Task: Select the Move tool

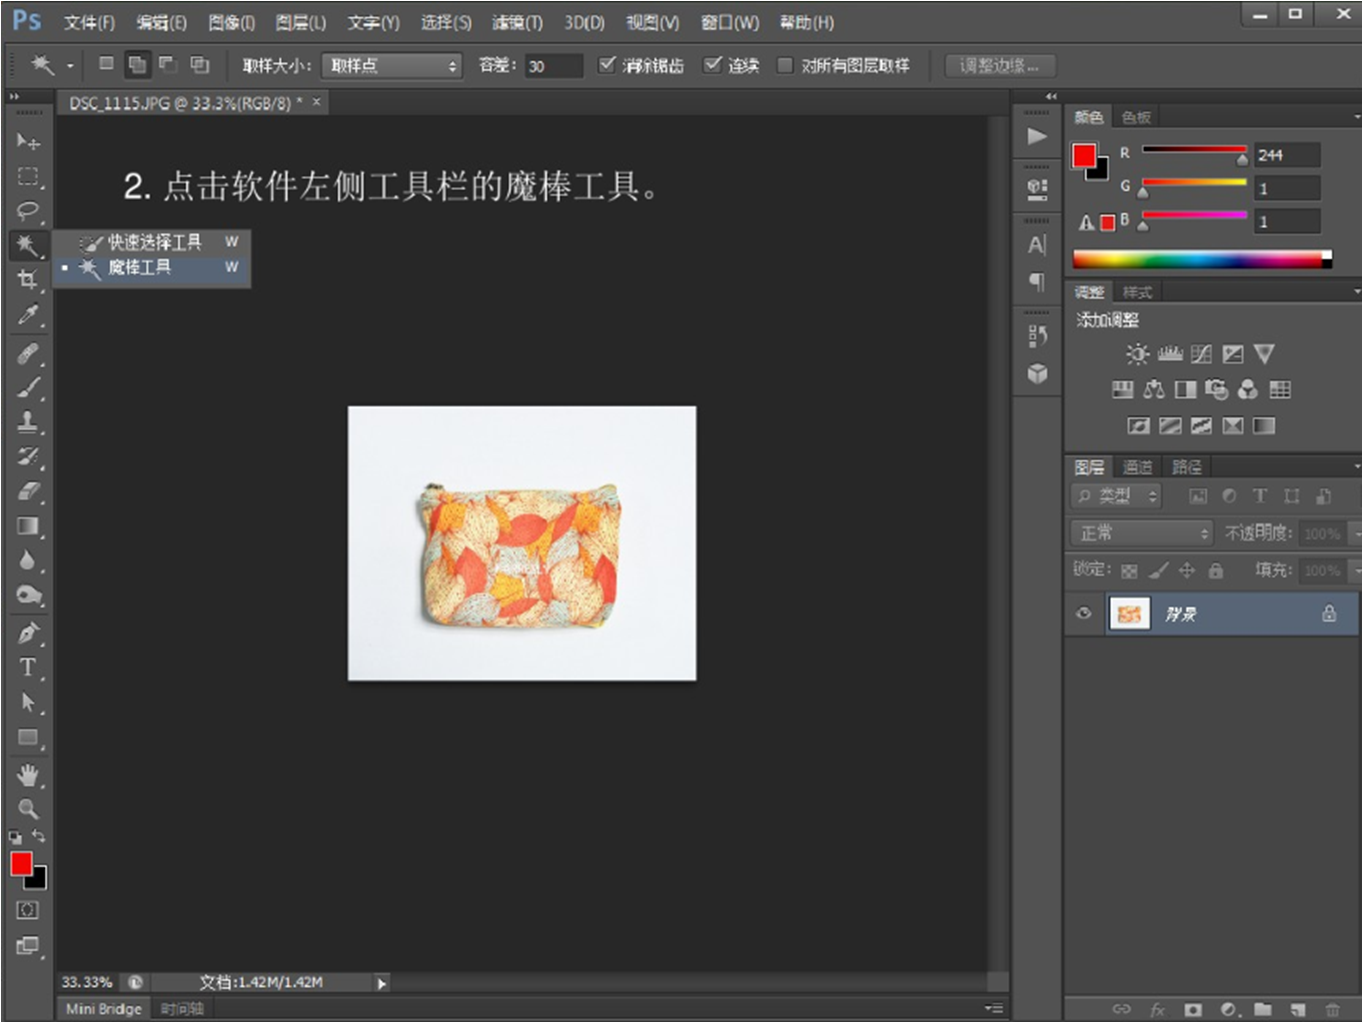Action: pyautogui.click(x=28, y=142)
